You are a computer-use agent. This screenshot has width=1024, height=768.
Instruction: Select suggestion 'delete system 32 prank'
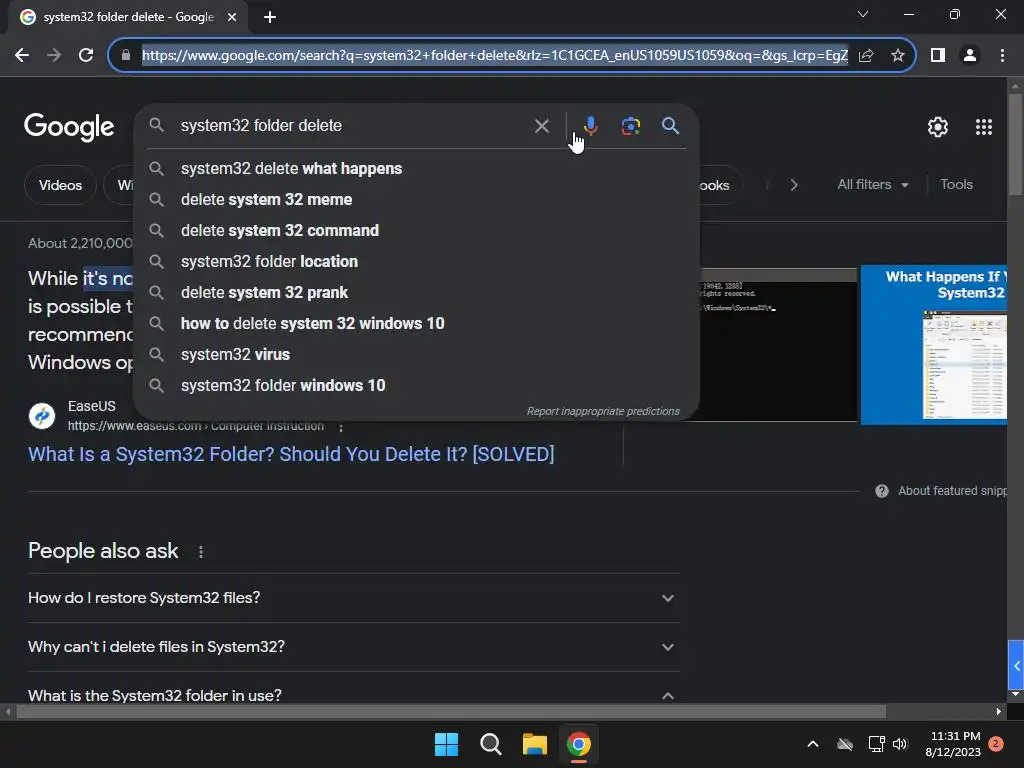point(415,293)
